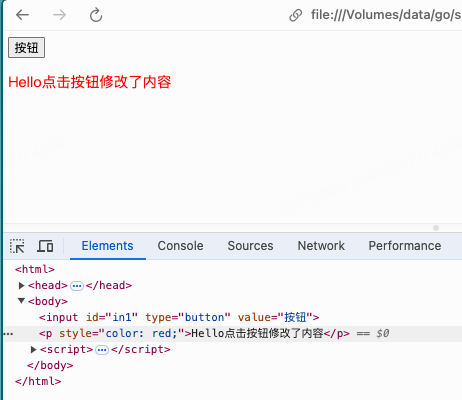Click the type="button" attribute
462x400 pixels.
coord(188,317)
